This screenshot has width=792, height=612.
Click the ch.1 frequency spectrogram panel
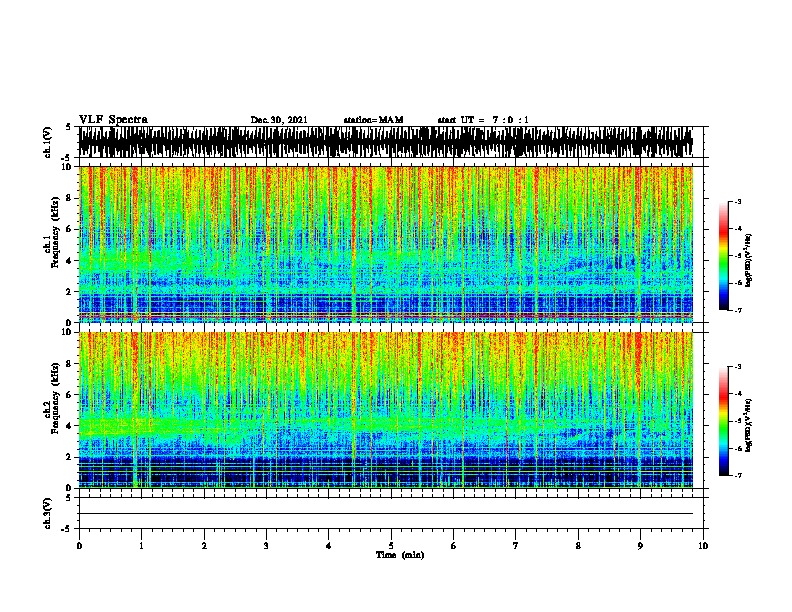point(386,244)
